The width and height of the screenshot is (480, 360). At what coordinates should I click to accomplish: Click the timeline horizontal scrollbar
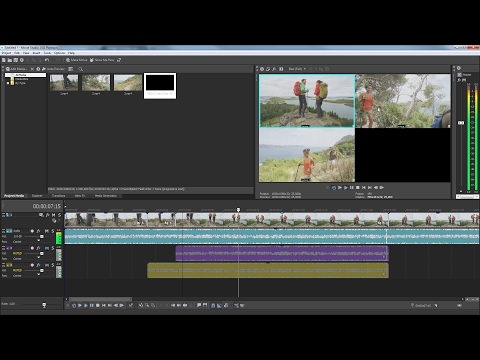coord(100,299)
